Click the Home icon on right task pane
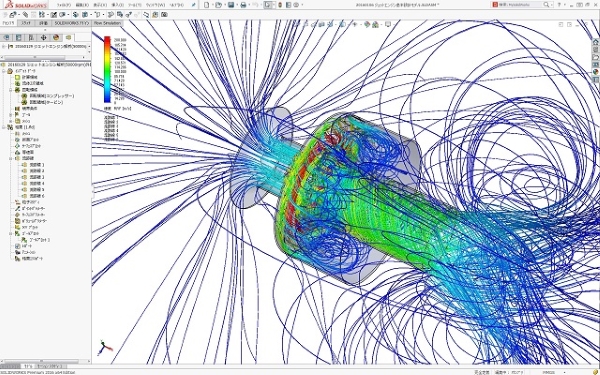 (595, 42)
